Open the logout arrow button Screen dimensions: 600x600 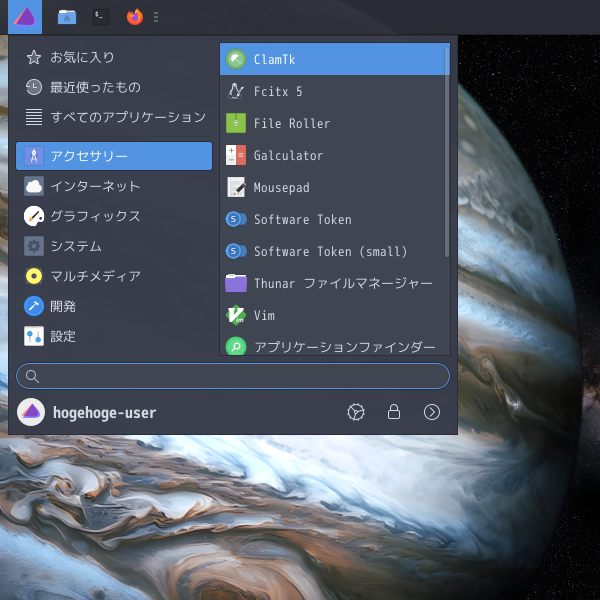(x=432, y=412)
